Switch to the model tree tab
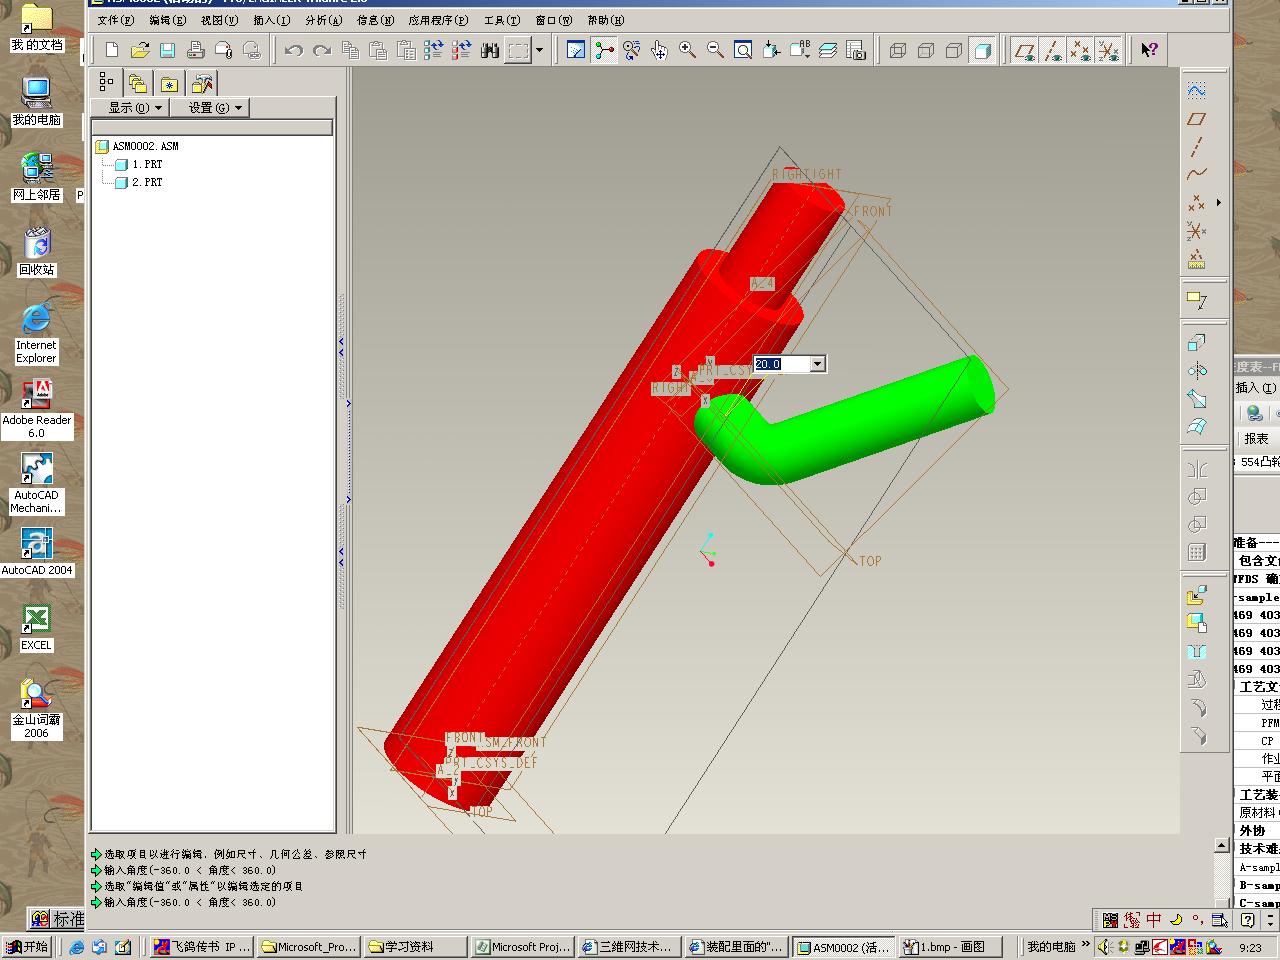Image resolution: width=1280 pixels, height=960 pixels. point(106,82)
